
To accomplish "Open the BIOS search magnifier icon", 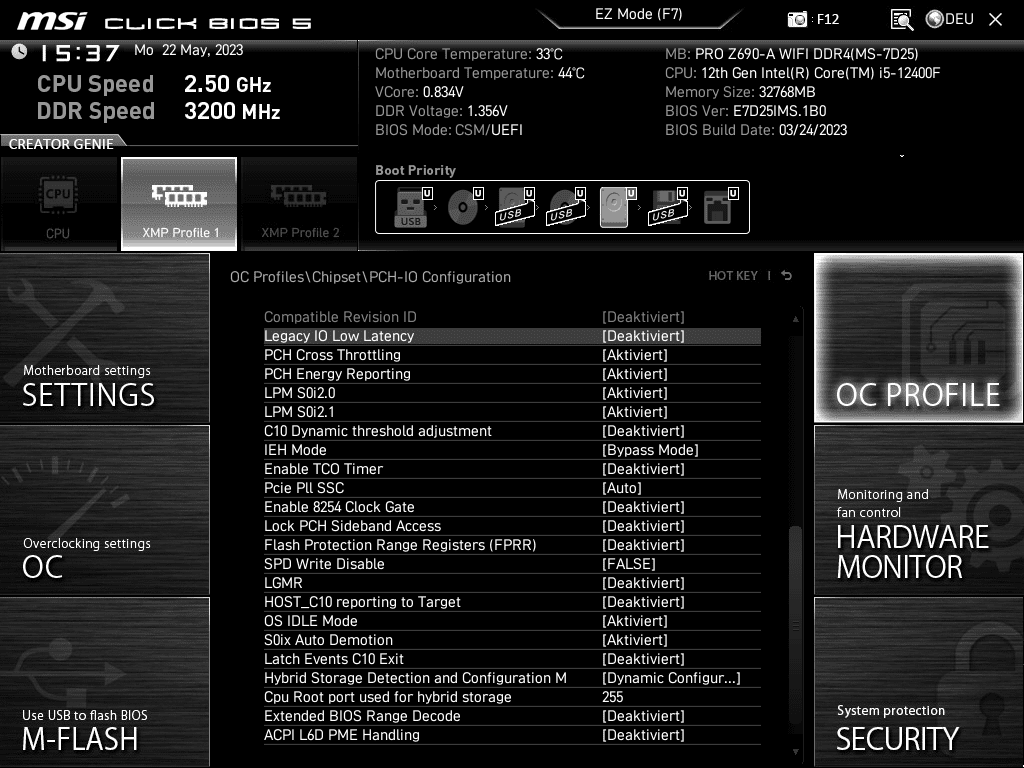I will pyautogui.click(x=901, y=20).
